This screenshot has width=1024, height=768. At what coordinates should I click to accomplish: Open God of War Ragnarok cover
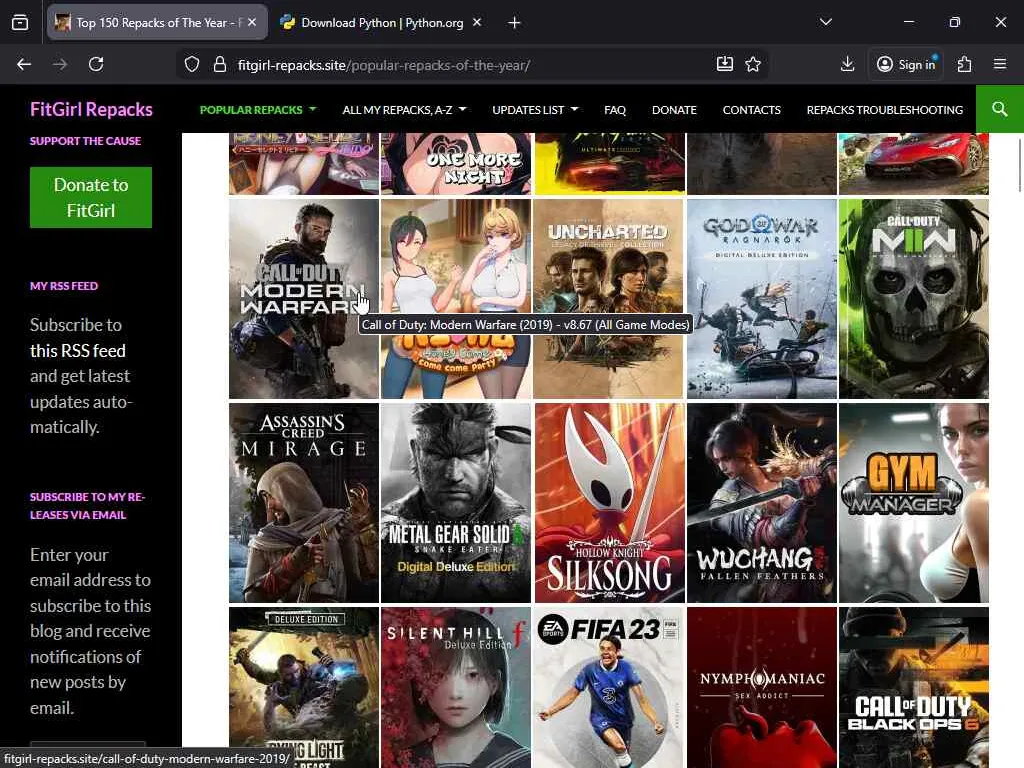click(761, 299)
